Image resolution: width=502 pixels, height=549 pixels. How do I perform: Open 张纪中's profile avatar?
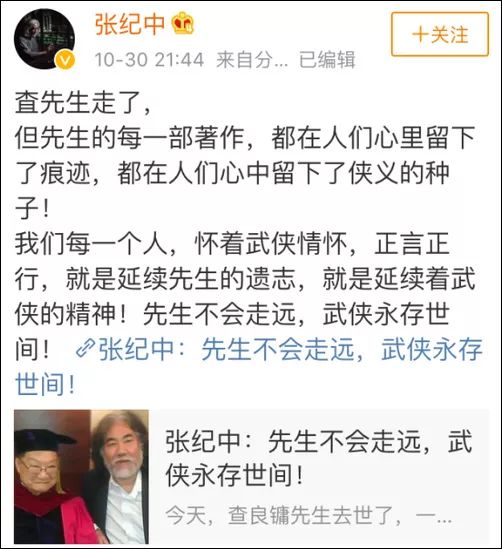[x=44, y=39]
